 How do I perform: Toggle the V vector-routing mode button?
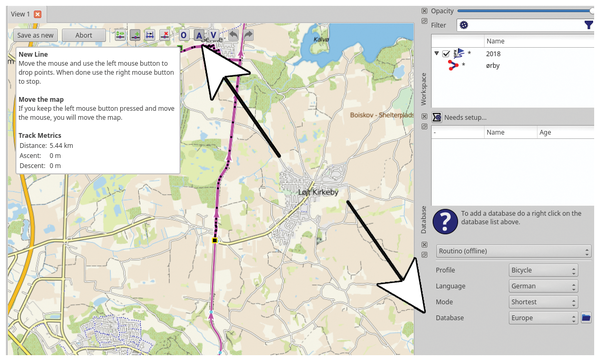214,35
